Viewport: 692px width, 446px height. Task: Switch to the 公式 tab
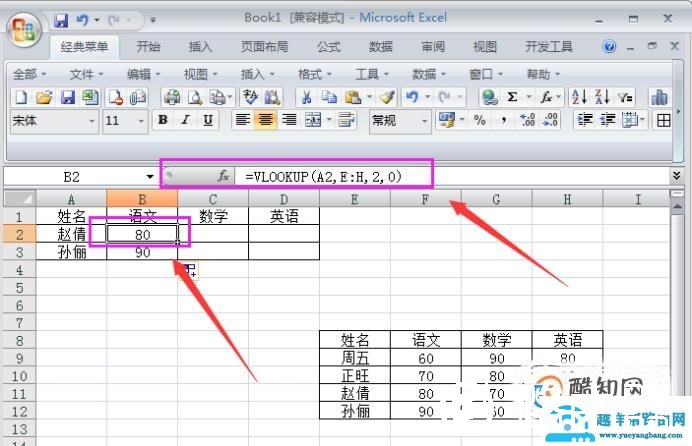coord(328,47)
